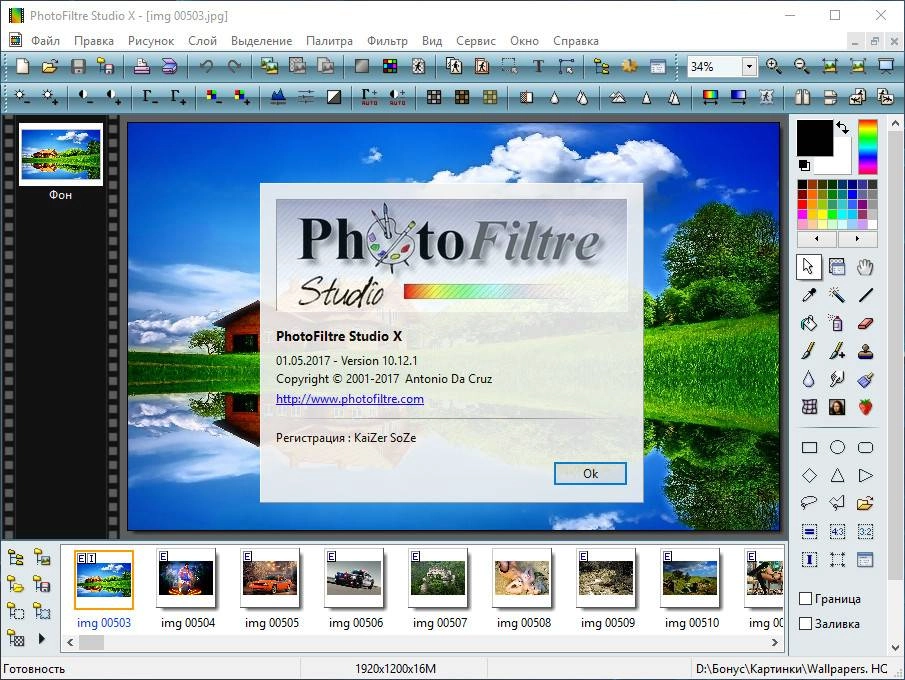Select the img 00509 thumbnail
905x680 pixels.
pos(607,579)
